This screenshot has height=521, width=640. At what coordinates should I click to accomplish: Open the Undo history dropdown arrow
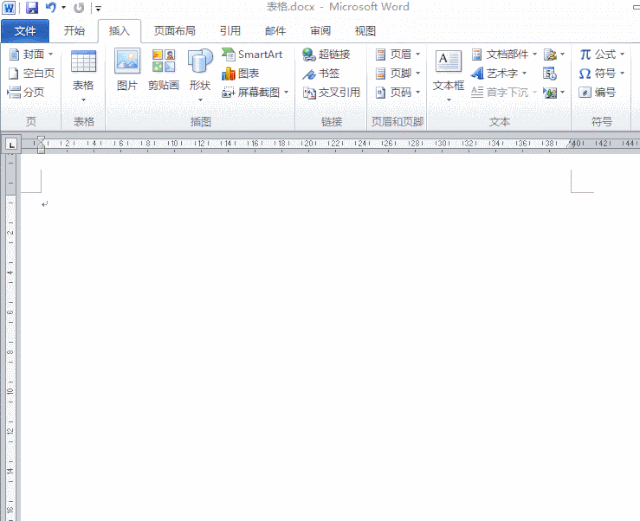(x=63, y=7)
